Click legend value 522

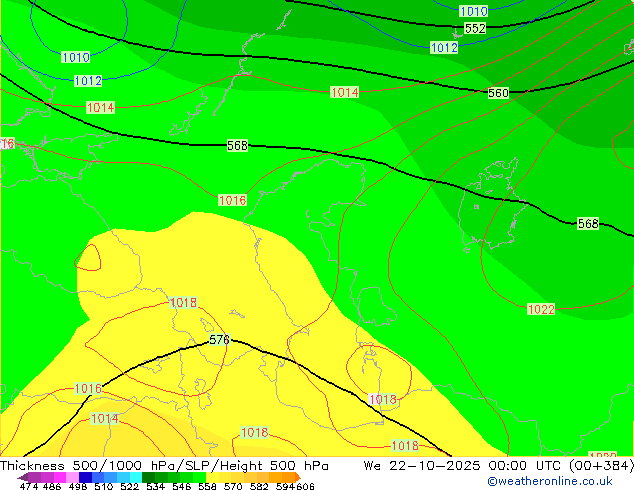pos(129,486)
